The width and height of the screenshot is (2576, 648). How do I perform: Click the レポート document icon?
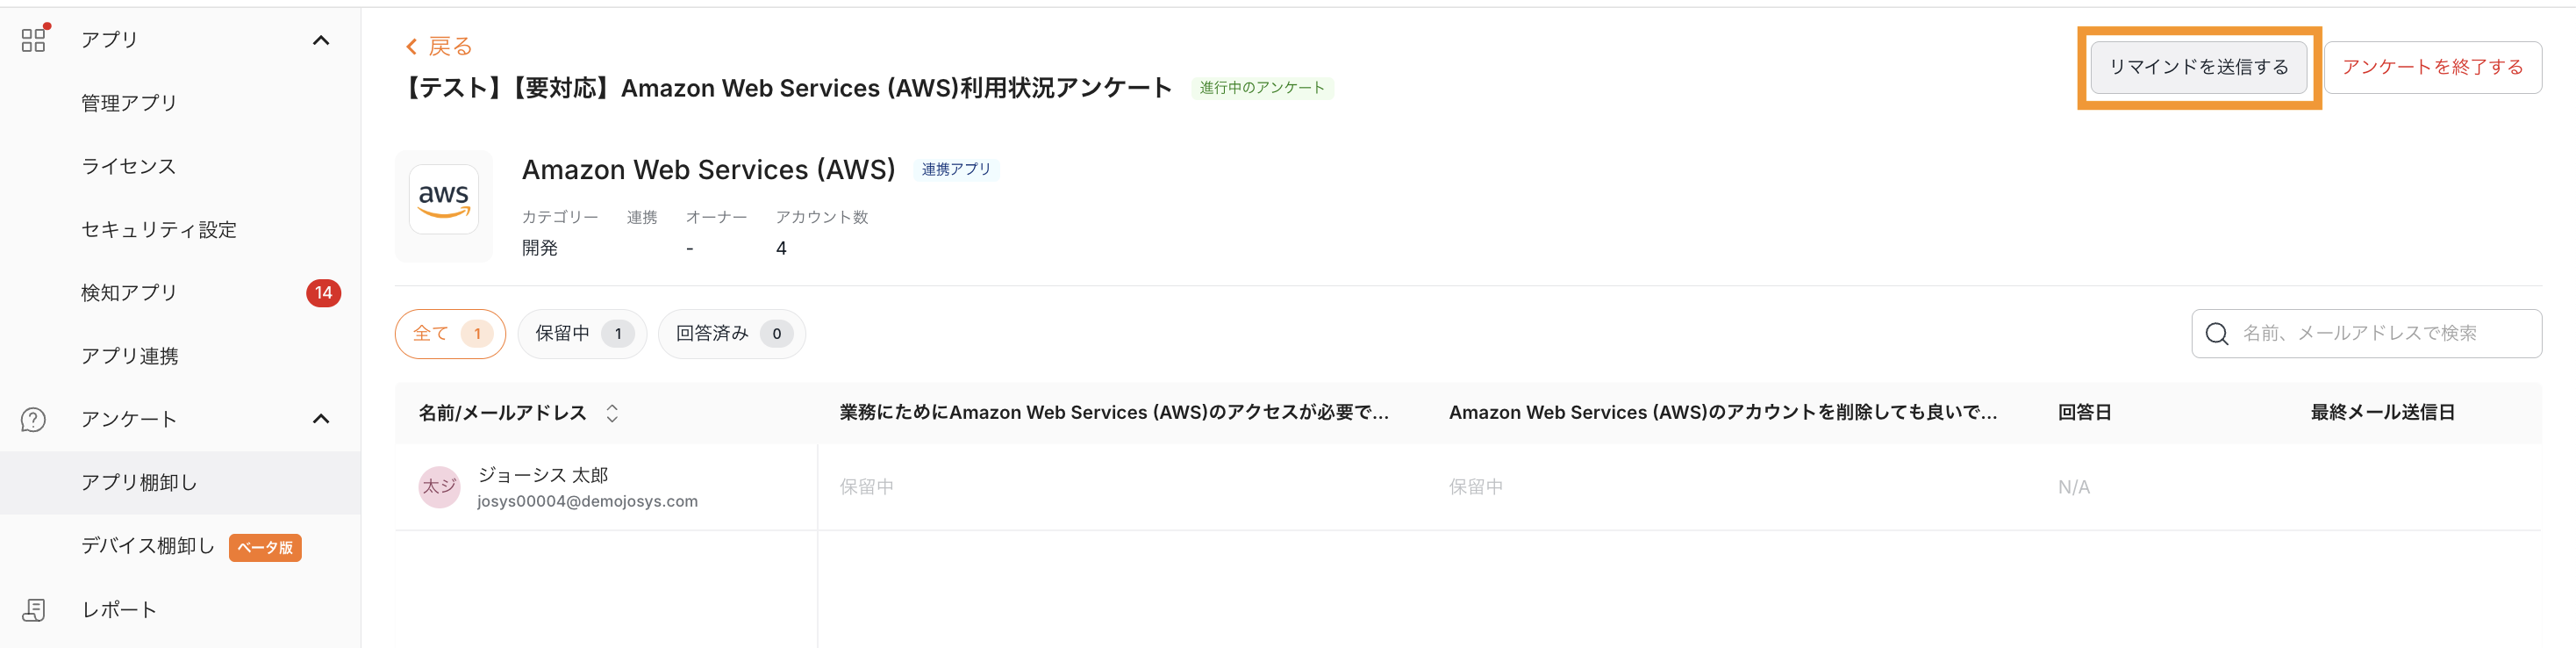pyautogui.click(x=33, y=610)
